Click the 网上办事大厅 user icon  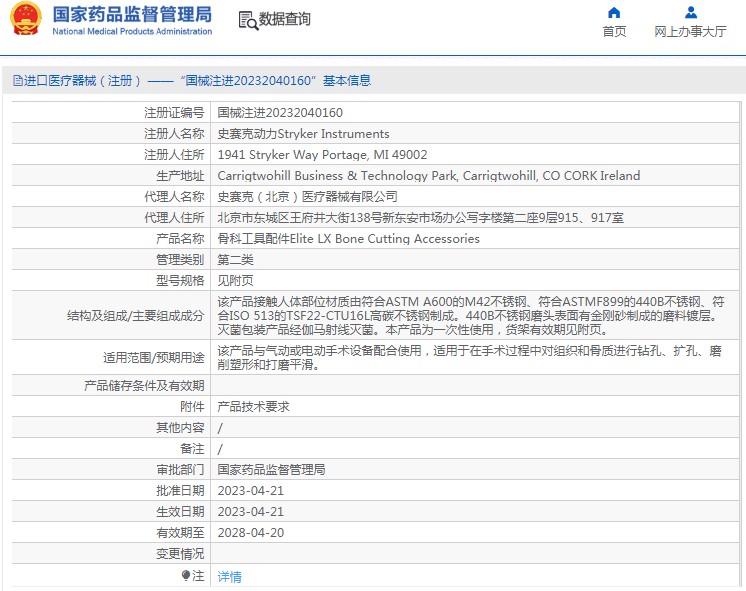click(x=691, y=12)
